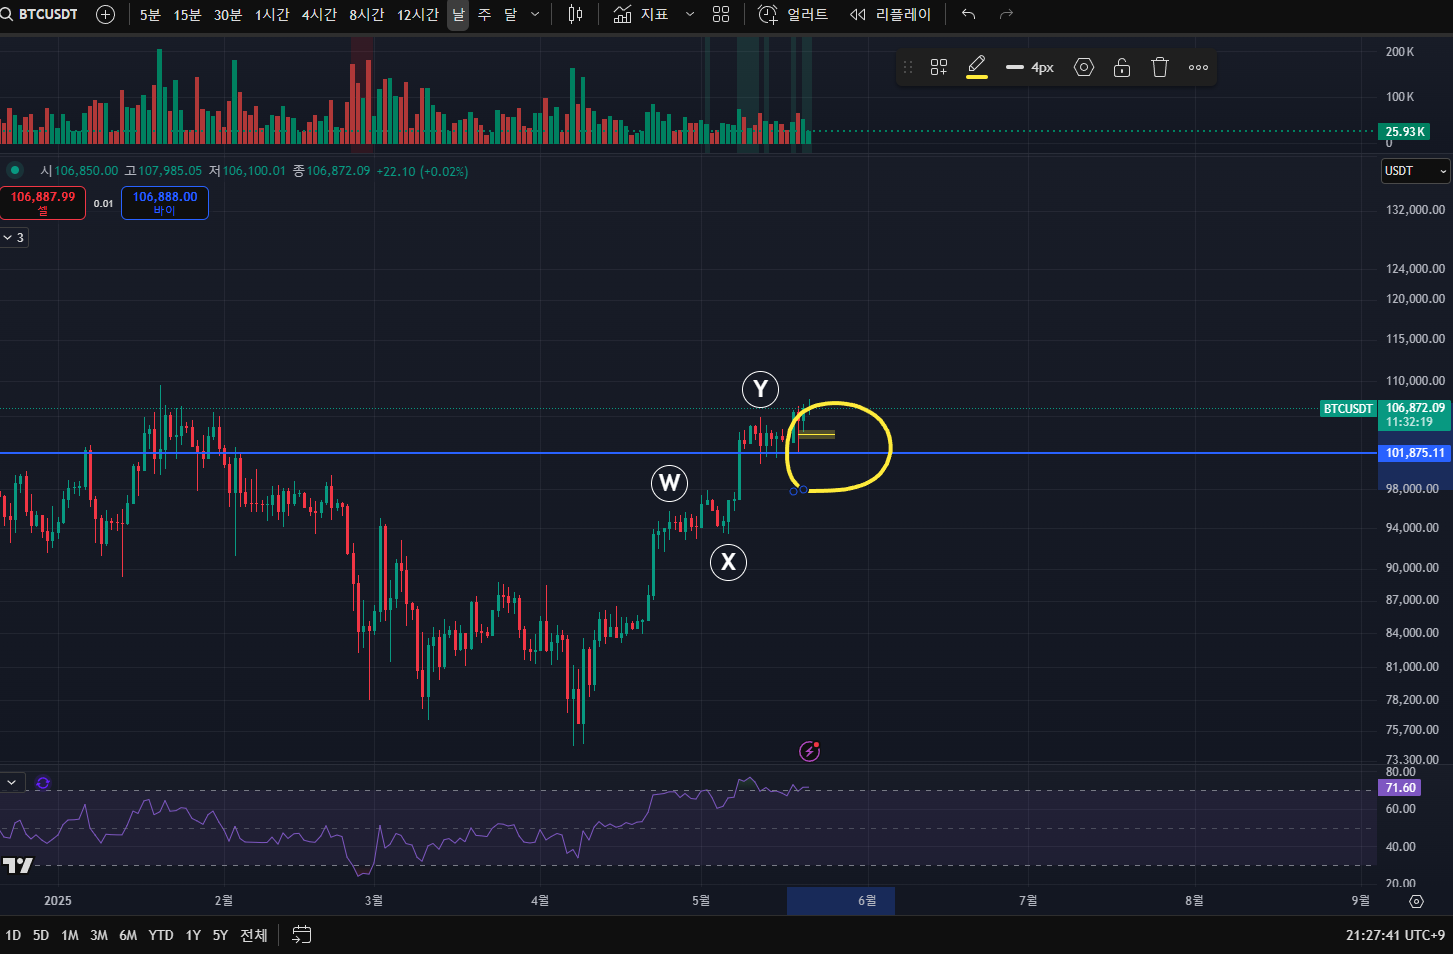Select the weekly 주 timeframe
The height and width of the screenshot is (954, 1453).
tap(484, 14)
